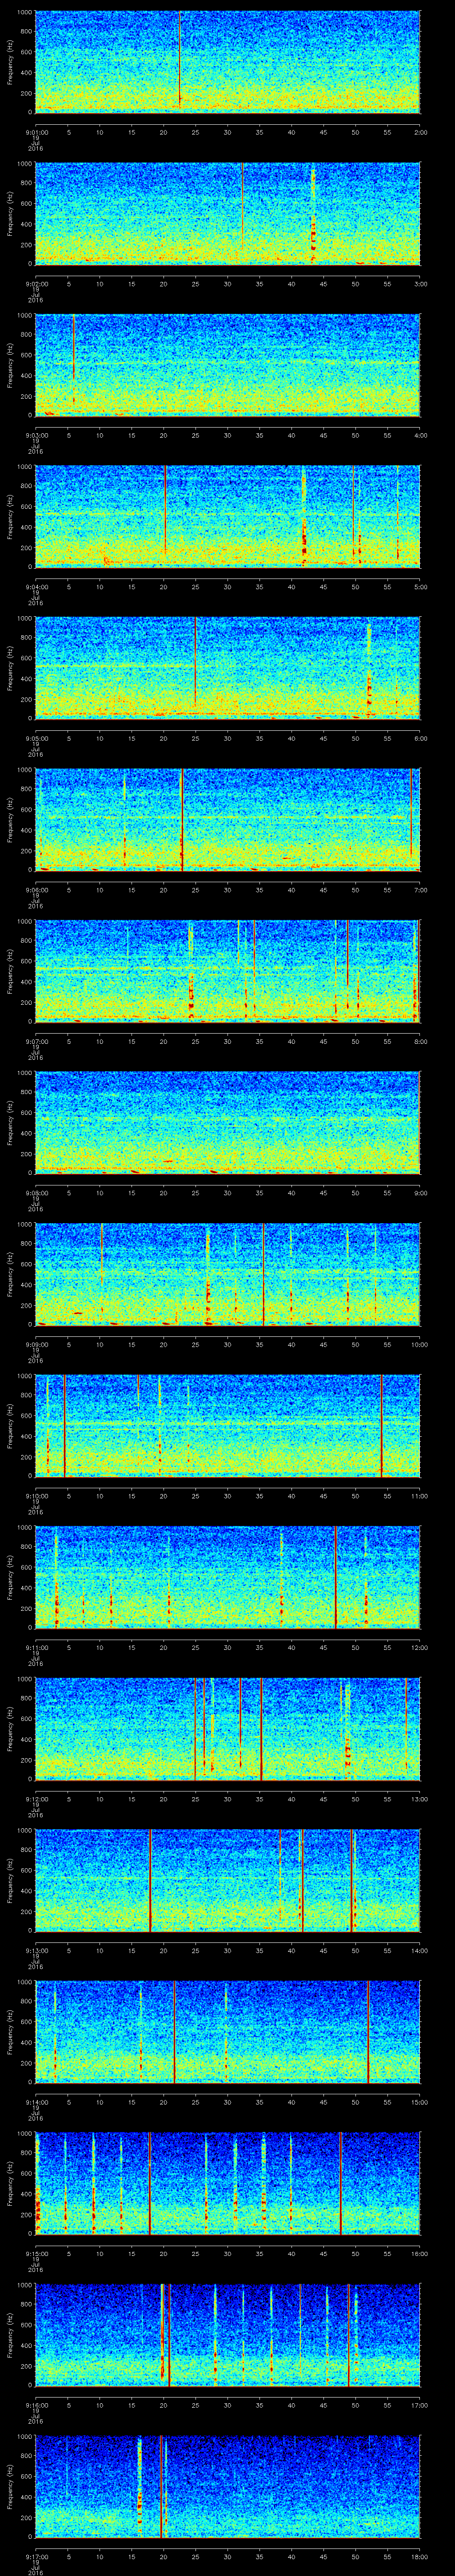Click the 9:10:00 time axis label
Viewport: 455px width, 2576px height.
[x=36, y=1496]
